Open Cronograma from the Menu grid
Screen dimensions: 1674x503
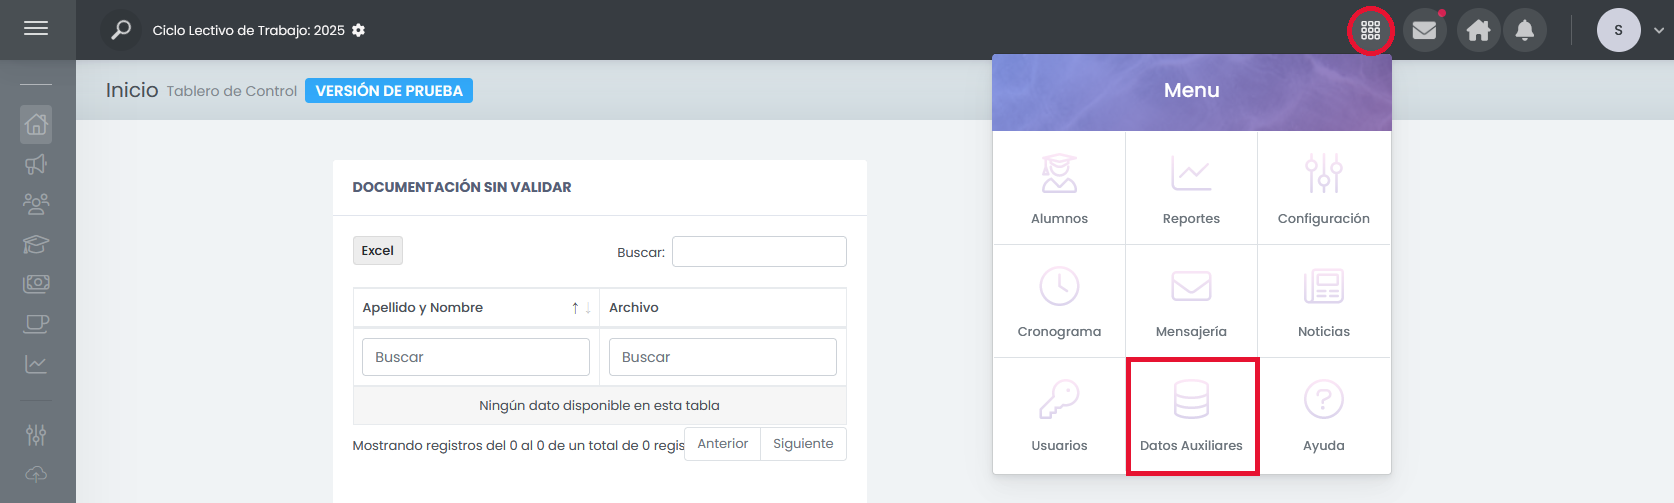point(1059,301)
